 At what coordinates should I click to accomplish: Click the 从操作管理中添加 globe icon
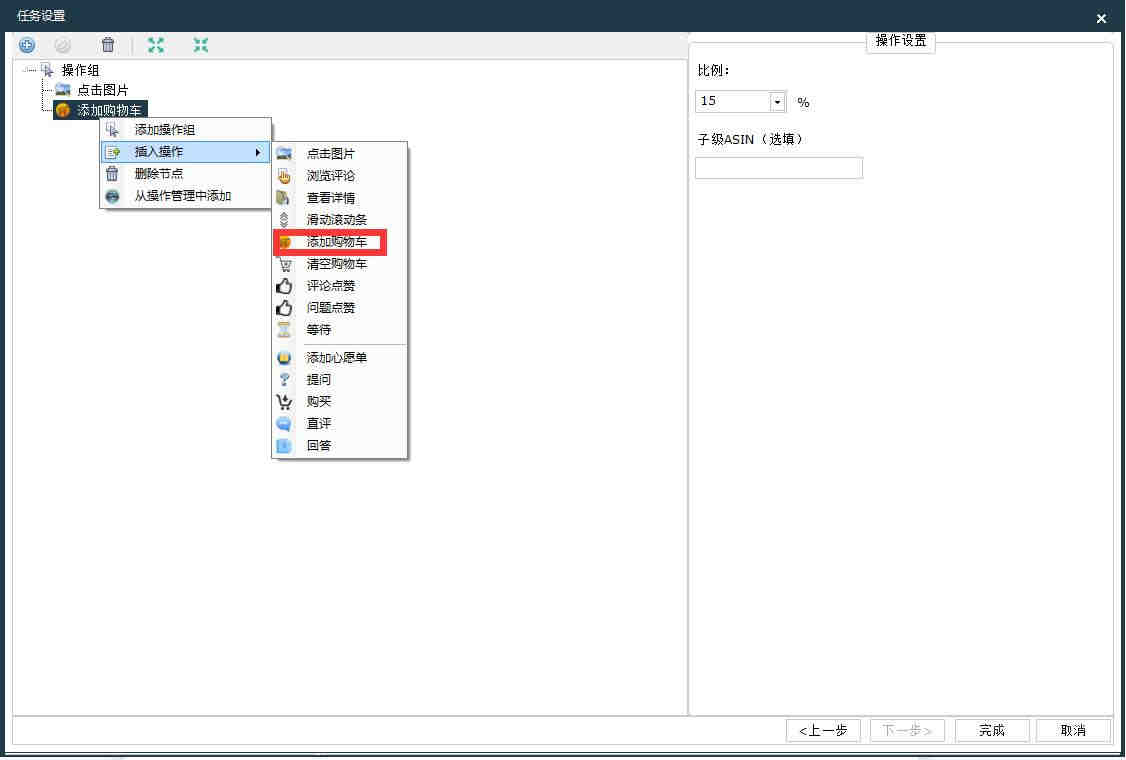[x=112, y=196]
